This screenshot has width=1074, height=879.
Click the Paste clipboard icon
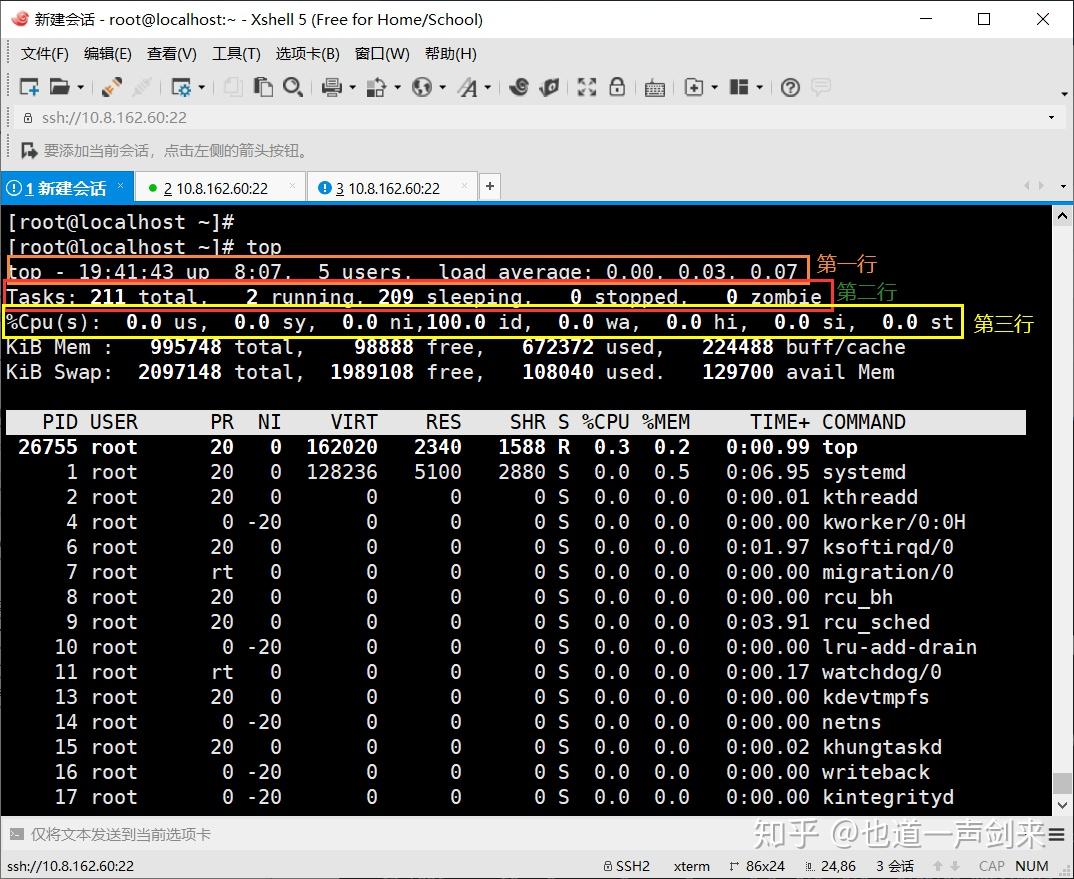point(264,88)
